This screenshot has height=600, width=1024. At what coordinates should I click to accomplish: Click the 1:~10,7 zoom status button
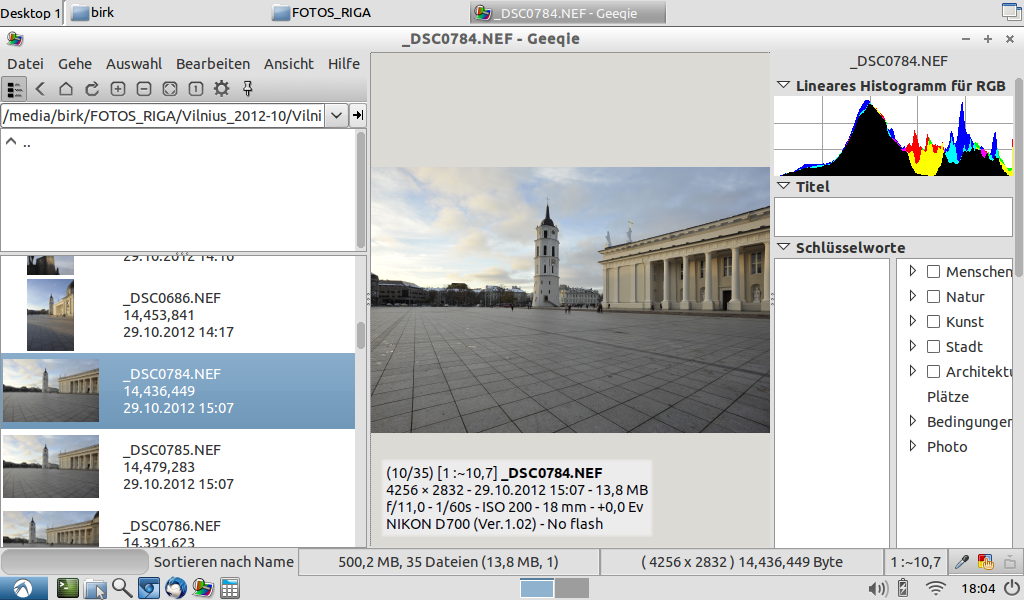pyautogui.click(x=915, y=562)
